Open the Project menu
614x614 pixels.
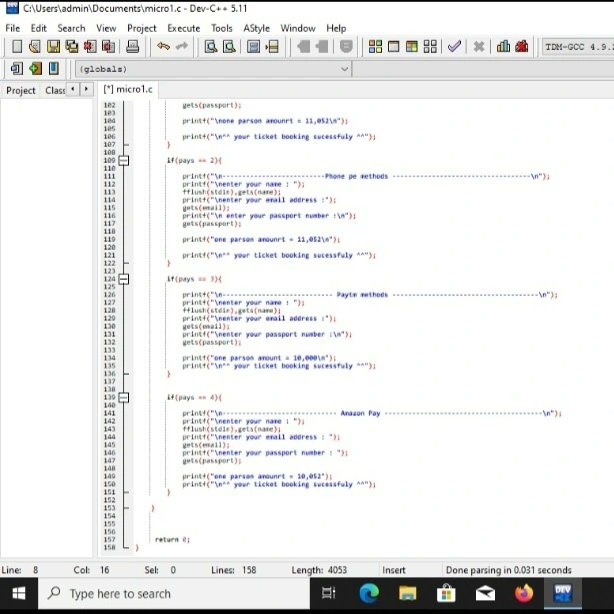click(x=142, y=28)
